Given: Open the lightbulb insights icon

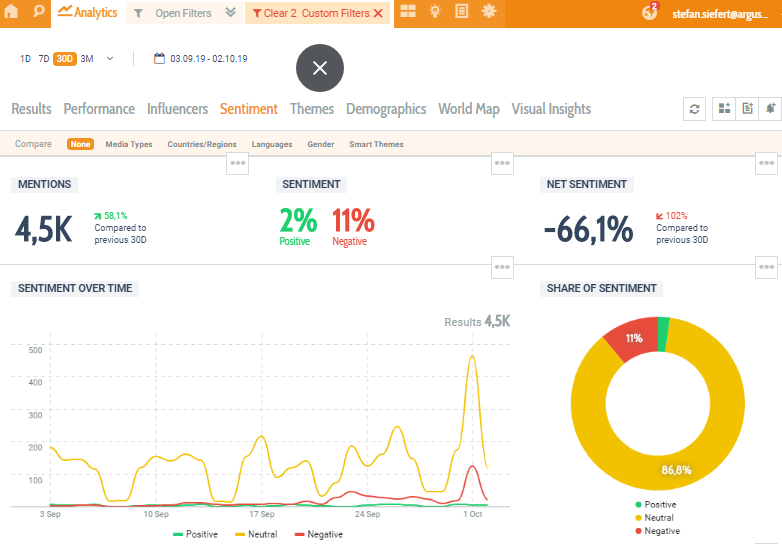Looking at the screenshot, I should [435, 11].
